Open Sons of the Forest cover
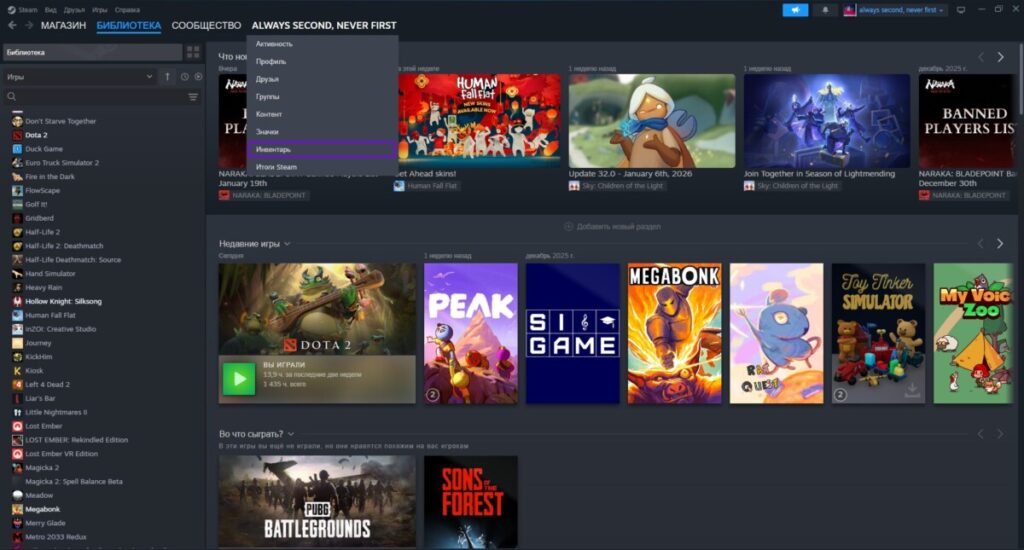The height and width of the screenshot is (550, 1024). (x=471, y=502)
